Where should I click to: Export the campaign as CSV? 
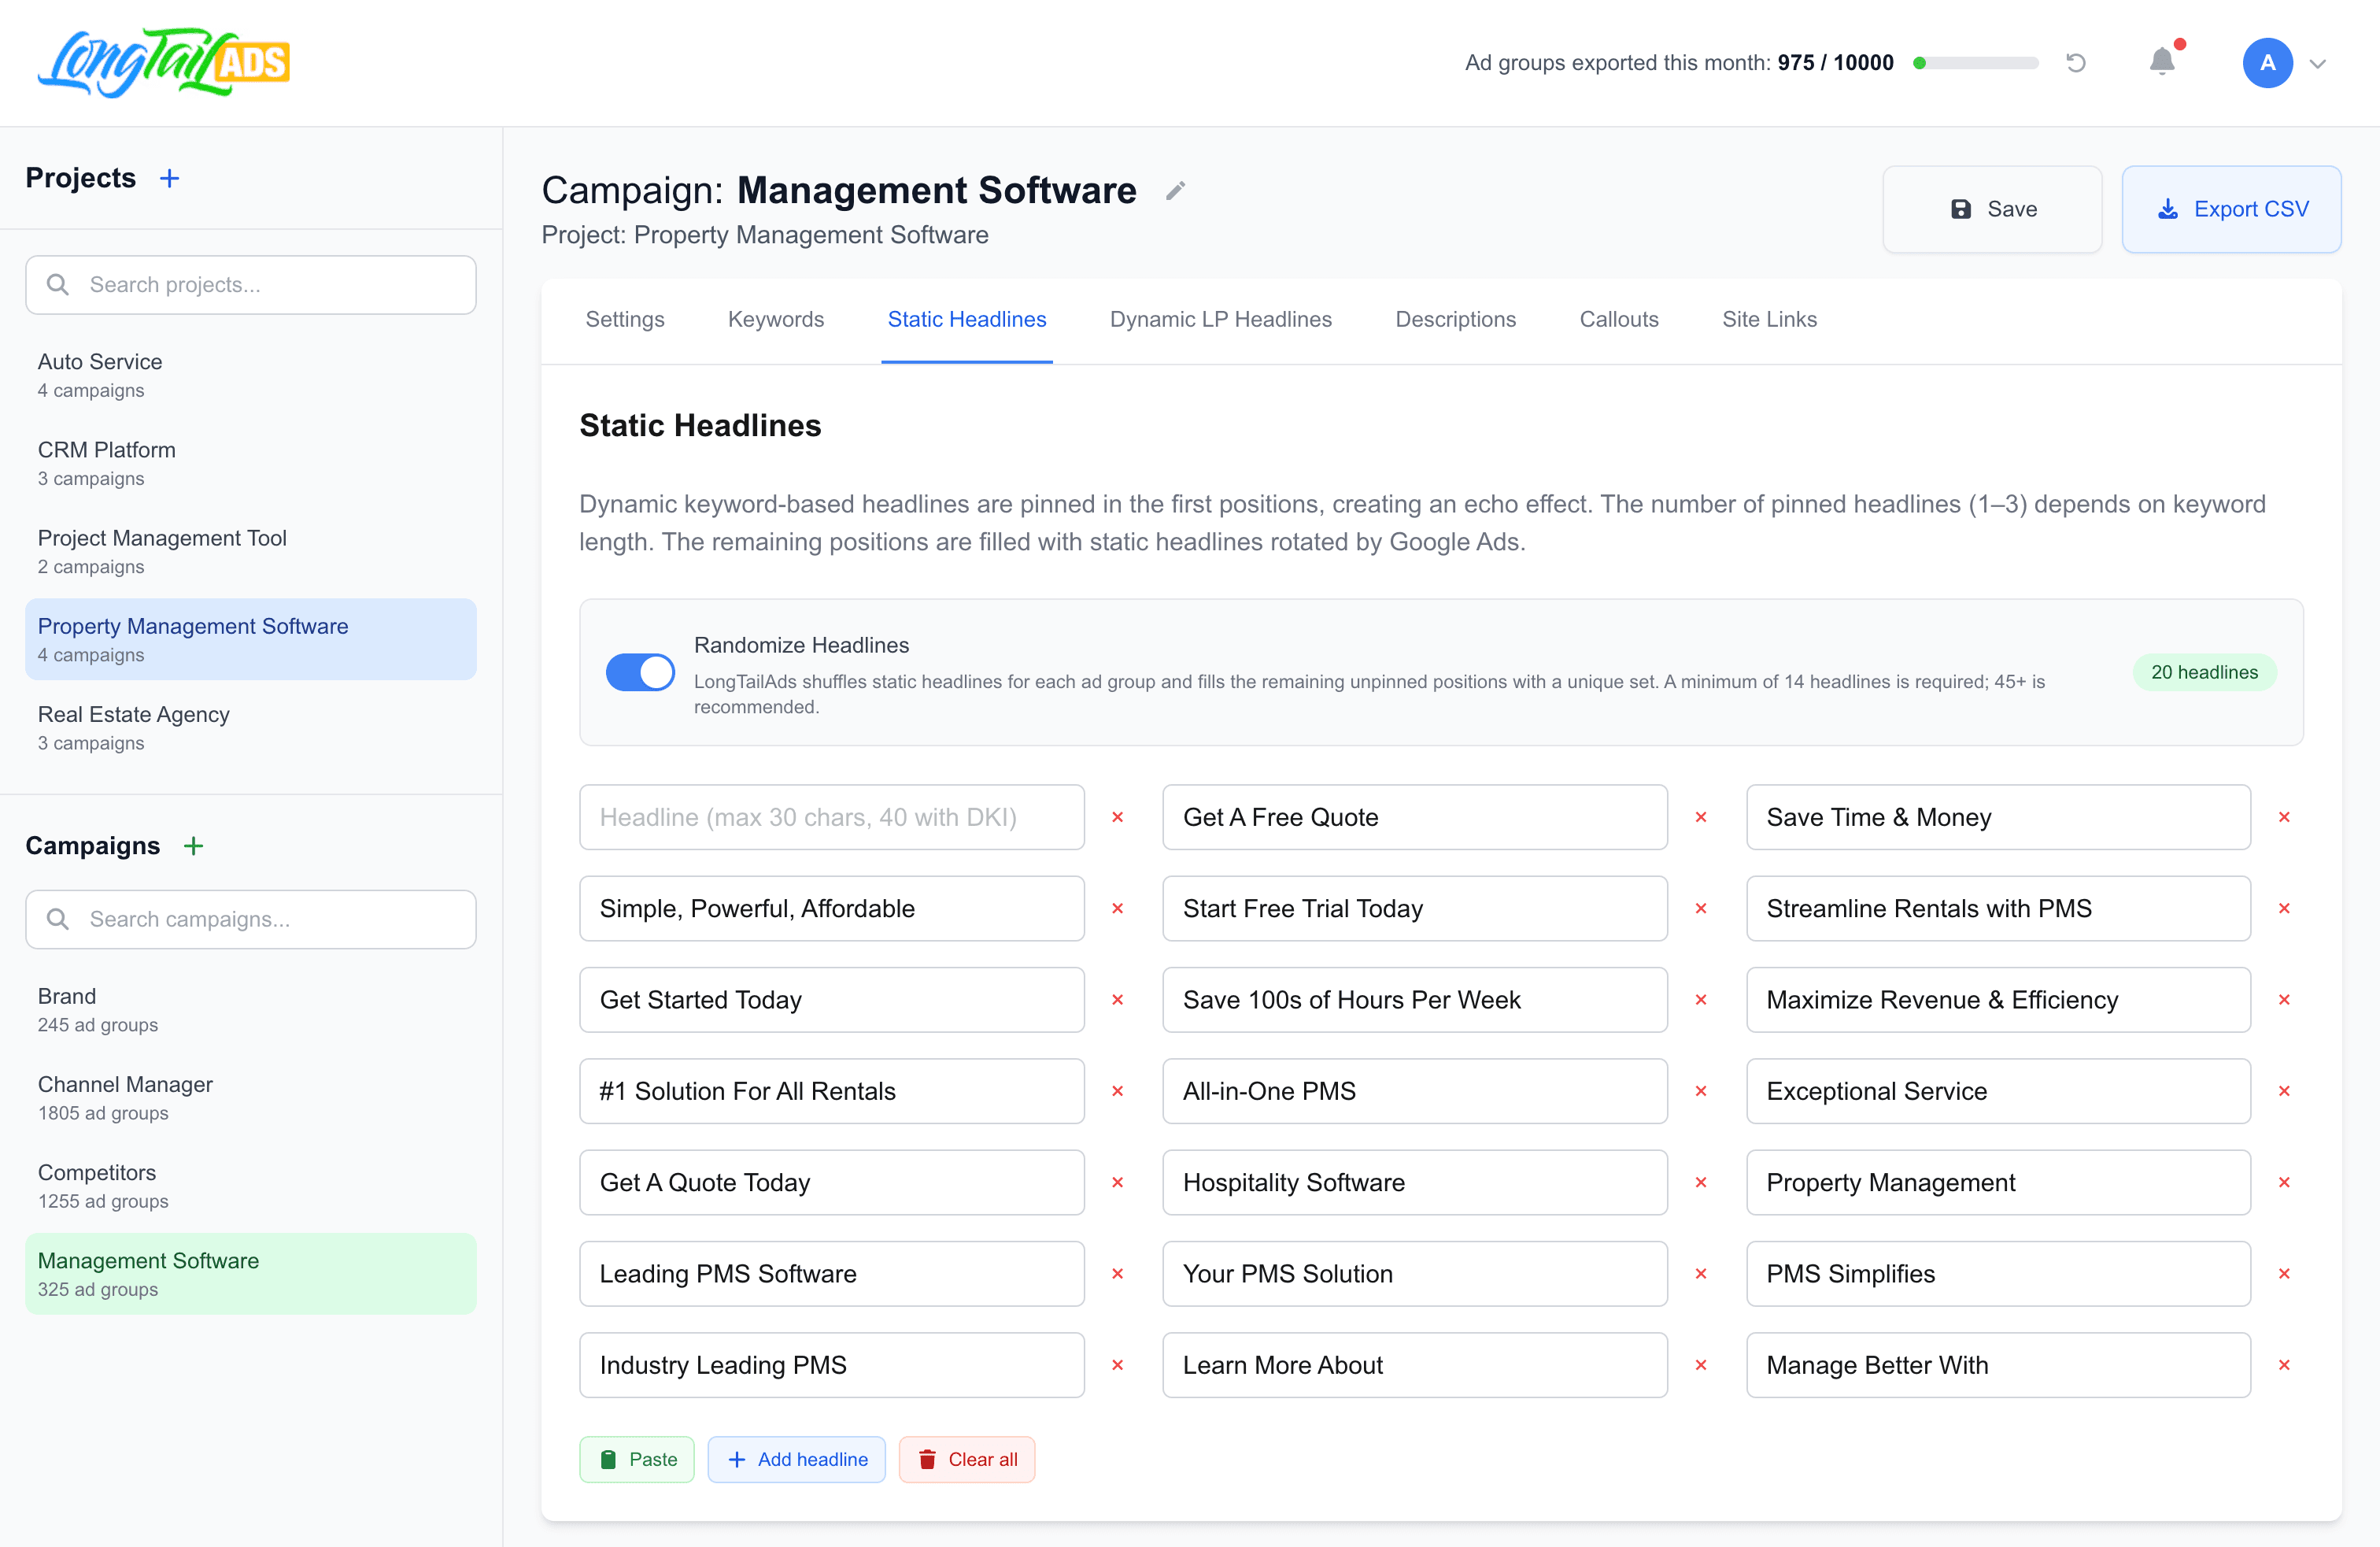pos(2232,209)
